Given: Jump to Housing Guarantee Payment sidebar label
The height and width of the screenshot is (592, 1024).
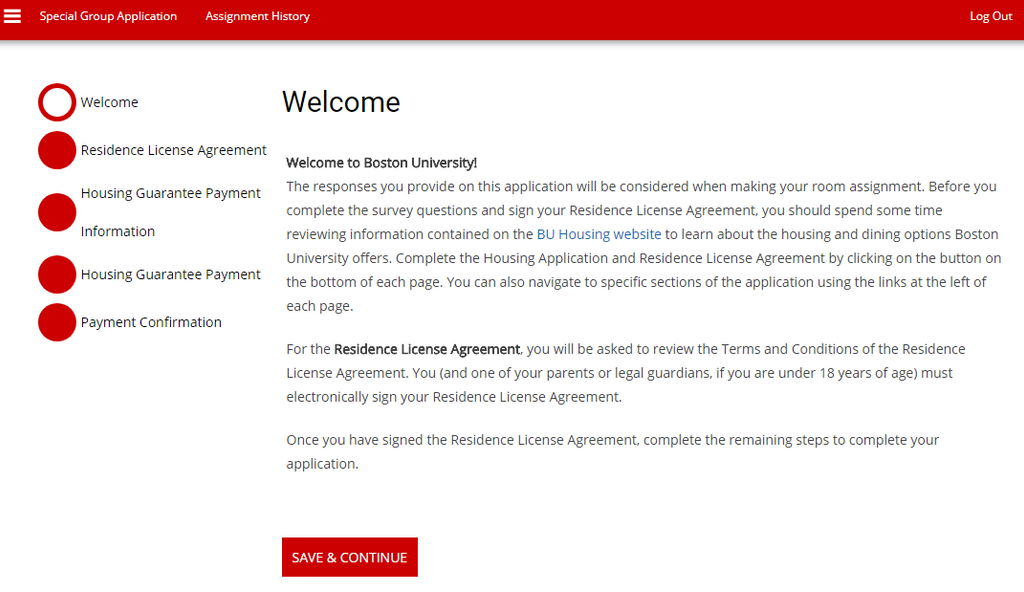Looking at the screenshot, I should pyautogui.click(x=170, y=274).
